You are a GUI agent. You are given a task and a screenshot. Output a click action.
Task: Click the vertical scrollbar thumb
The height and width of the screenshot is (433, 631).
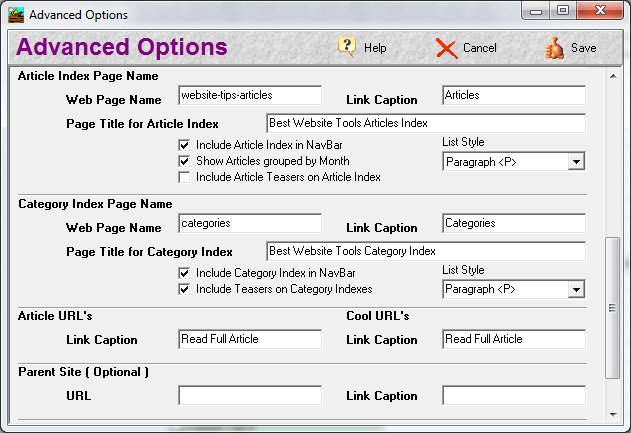tap(612, 308)
